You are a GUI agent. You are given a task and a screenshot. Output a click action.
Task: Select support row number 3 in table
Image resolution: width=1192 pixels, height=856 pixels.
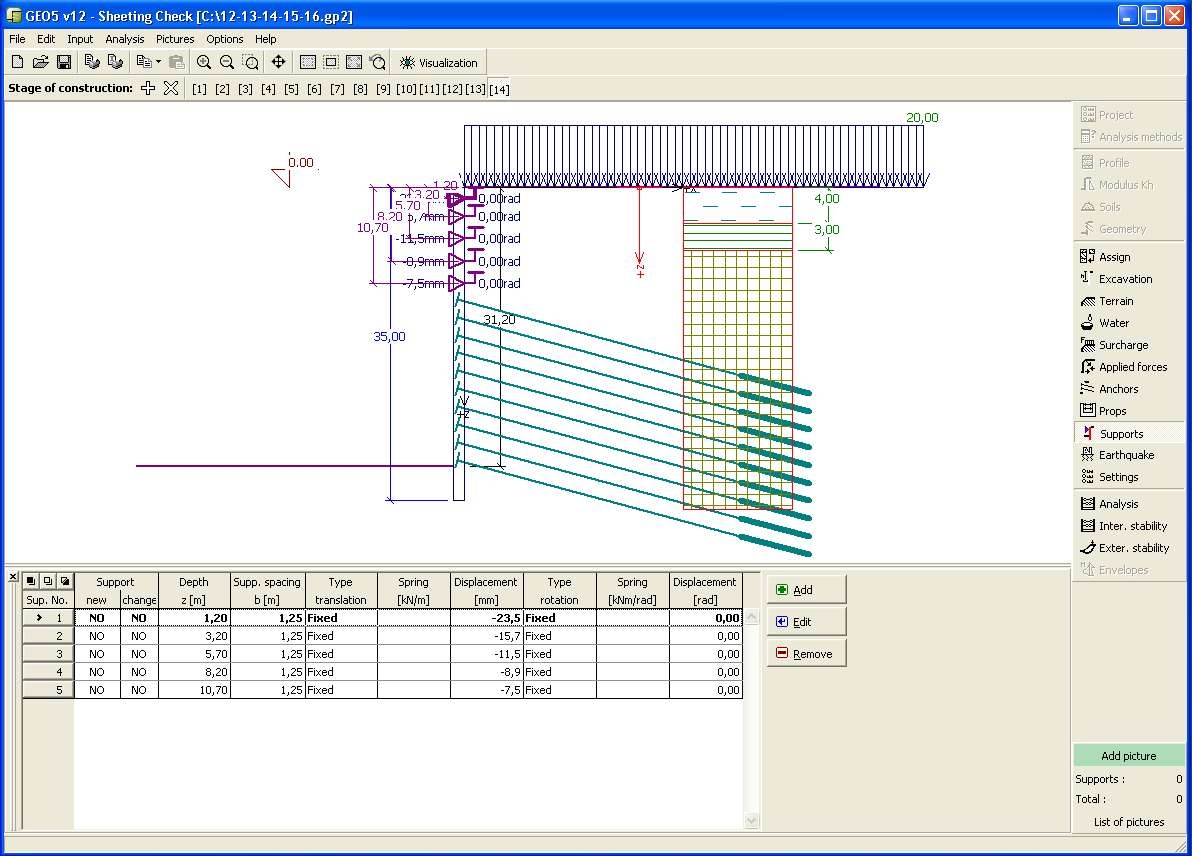[48, 654]
